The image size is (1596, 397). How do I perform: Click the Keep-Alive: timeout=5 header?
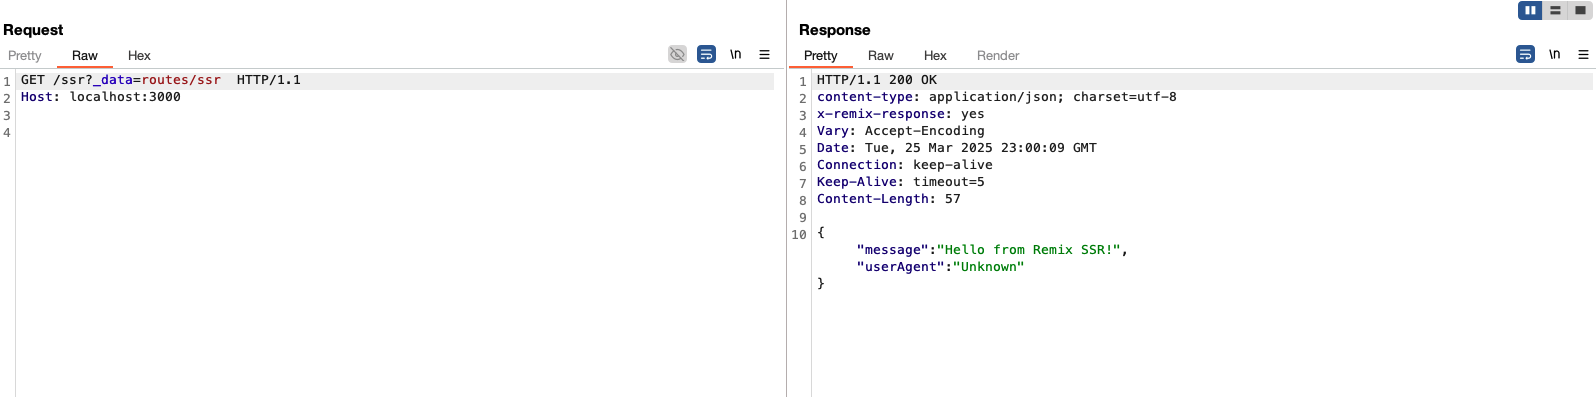[x=901, y=182]
